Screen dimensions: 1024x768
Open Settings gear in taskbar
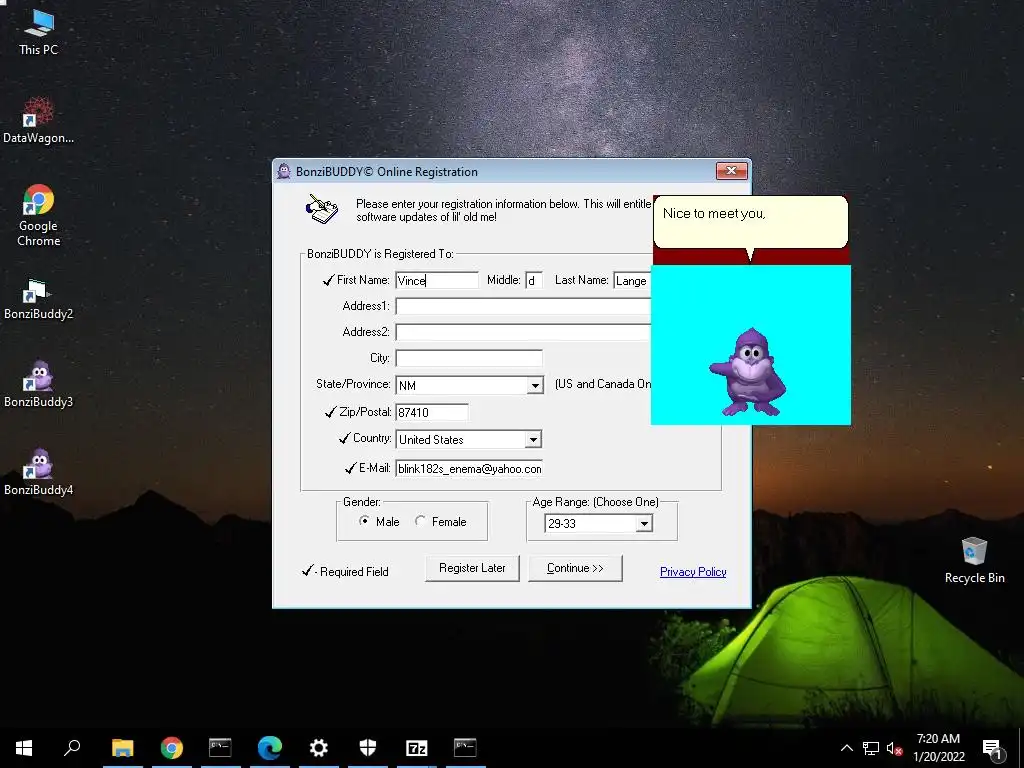[x=318, y=748]
